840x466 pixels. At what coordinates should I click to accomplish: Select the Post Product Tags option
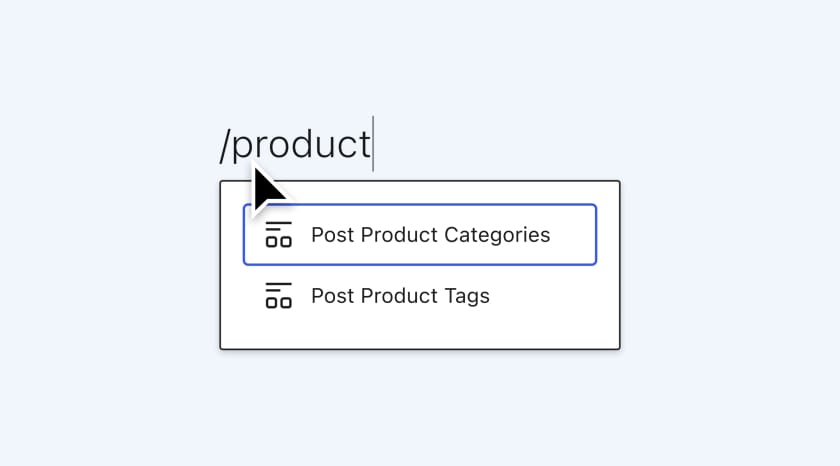coord(400,296)
